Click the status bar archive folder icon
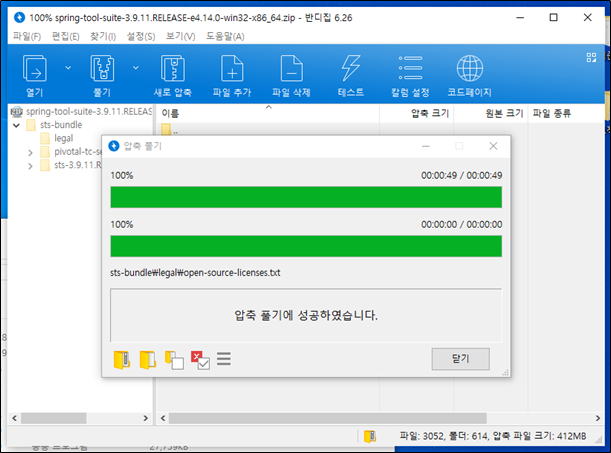This screenshot has width=611, height=453. 370,436
